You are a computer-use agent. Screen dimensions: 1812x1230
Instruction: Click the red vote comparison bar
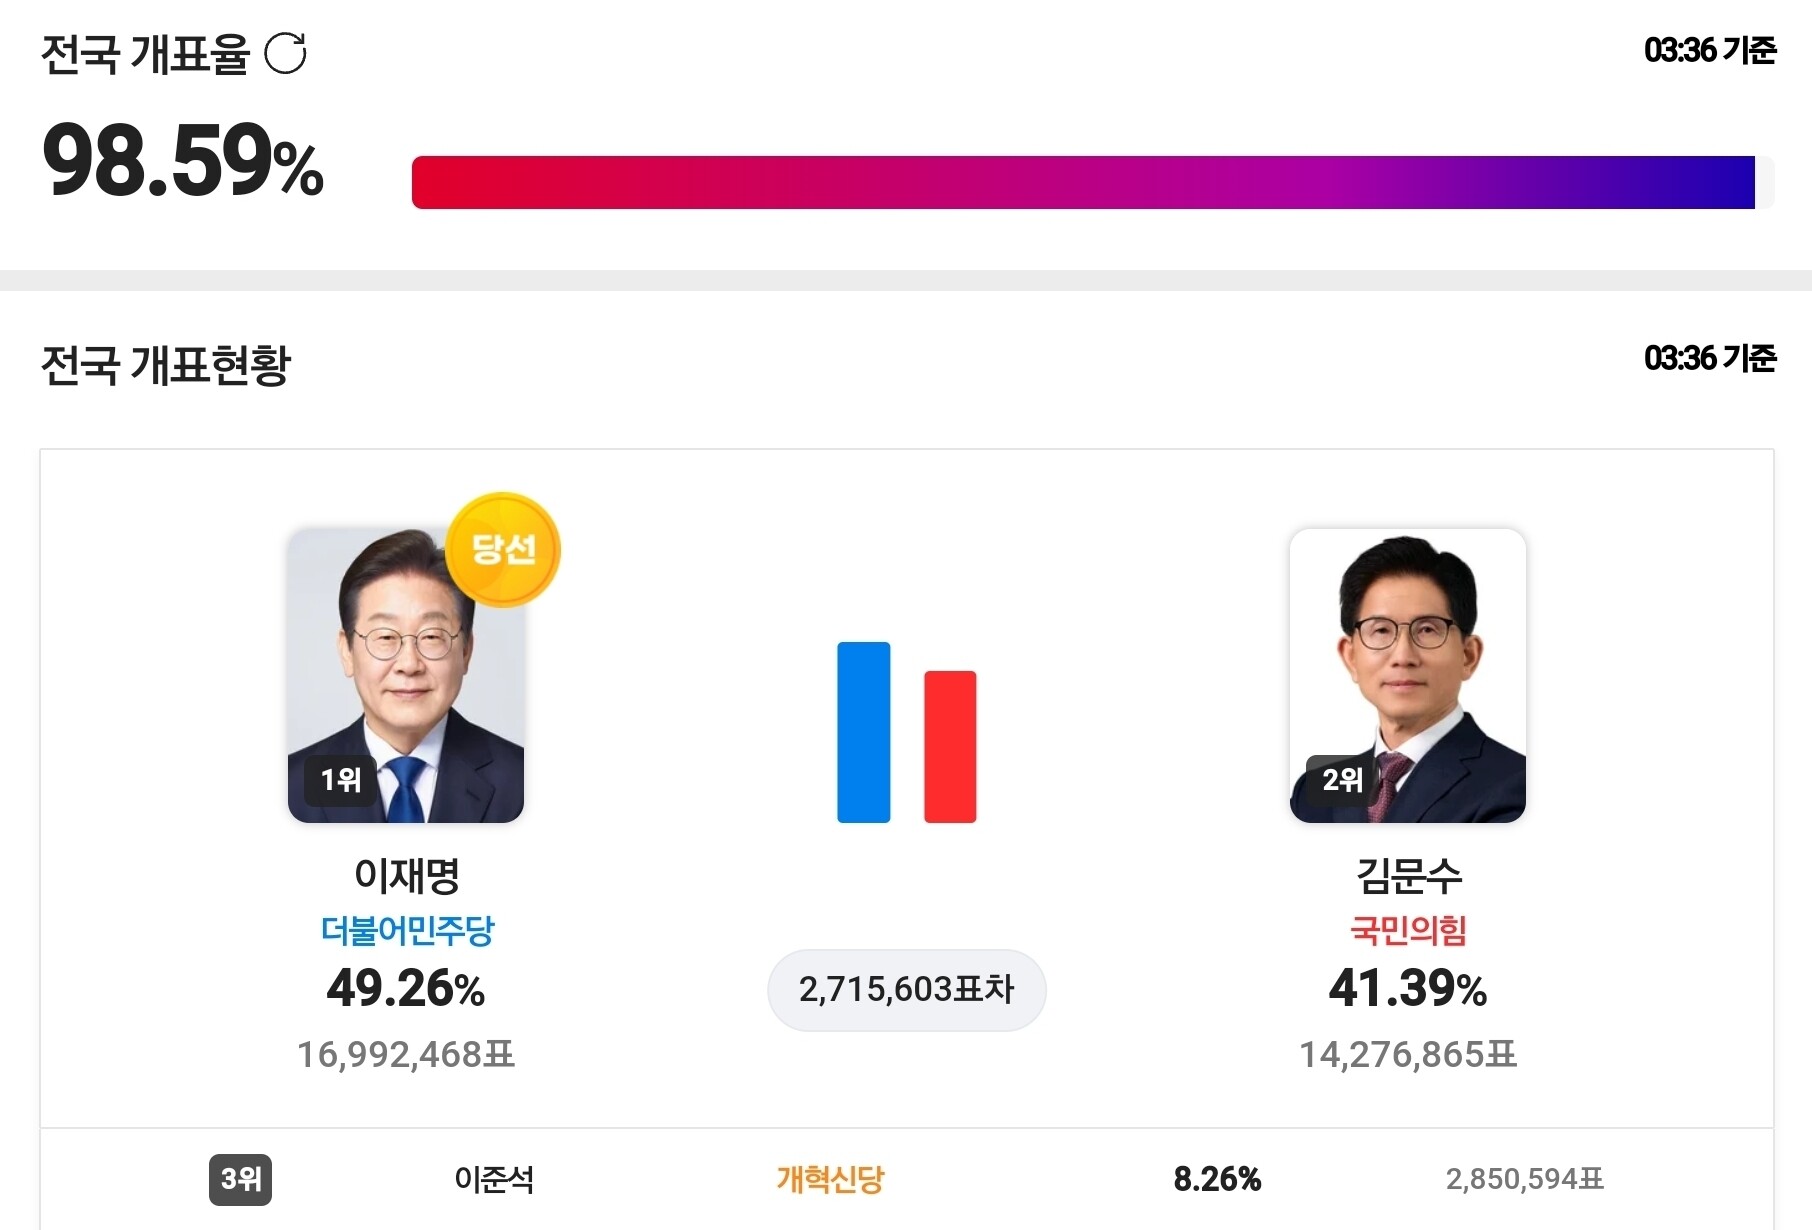pyautogui.click(x=949, y=746)
